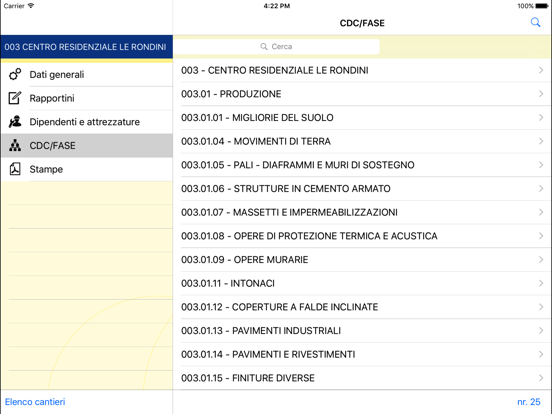Open the Dati generali section
Screen dimensions: 552x414
[87, 74]
